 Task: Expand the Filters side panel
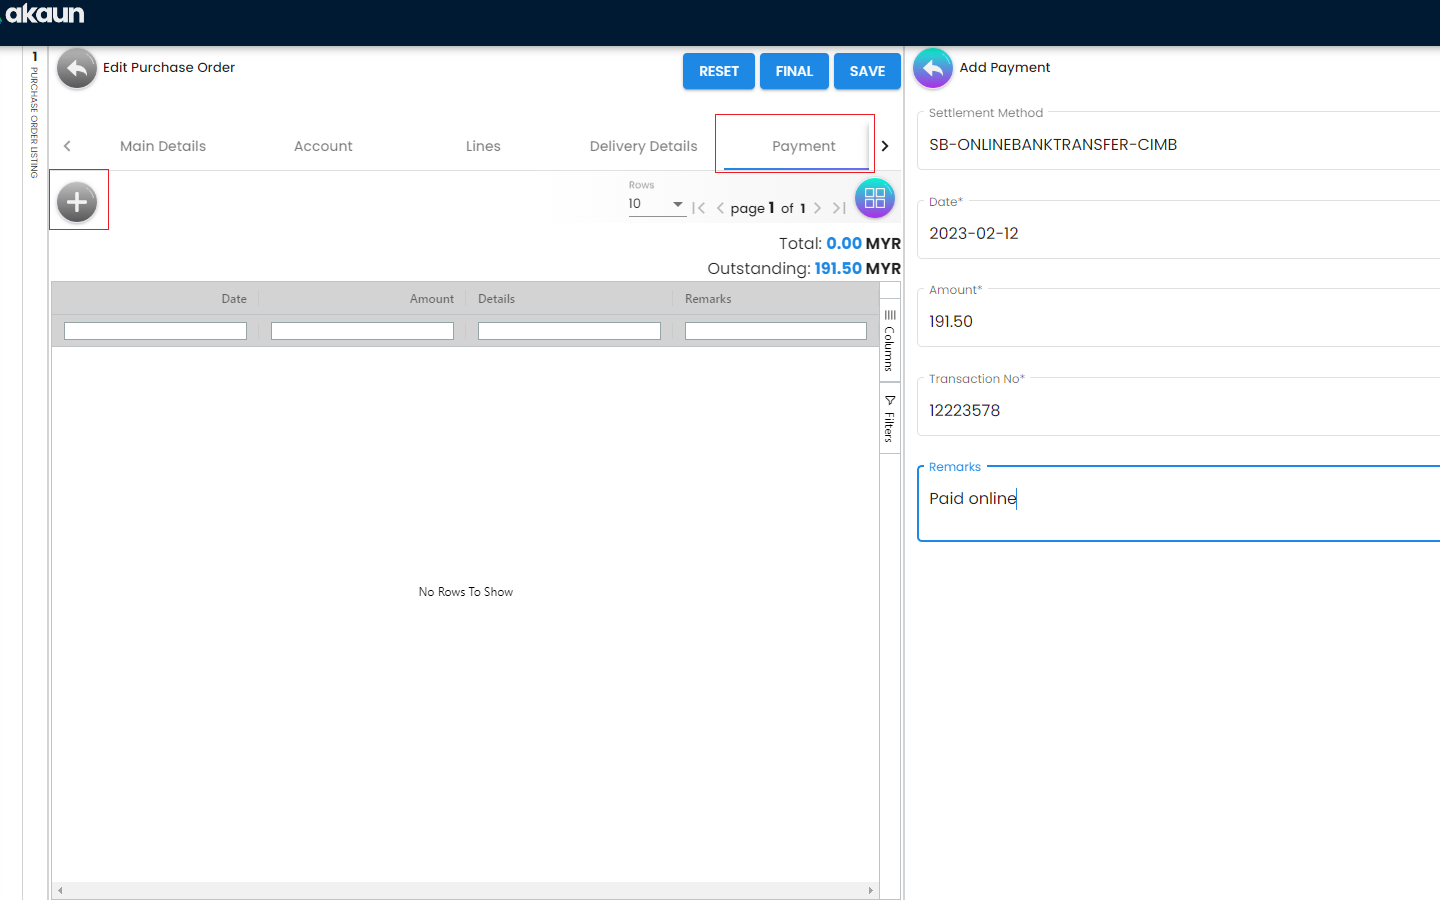pyautogui.click(x=889, y=418)
